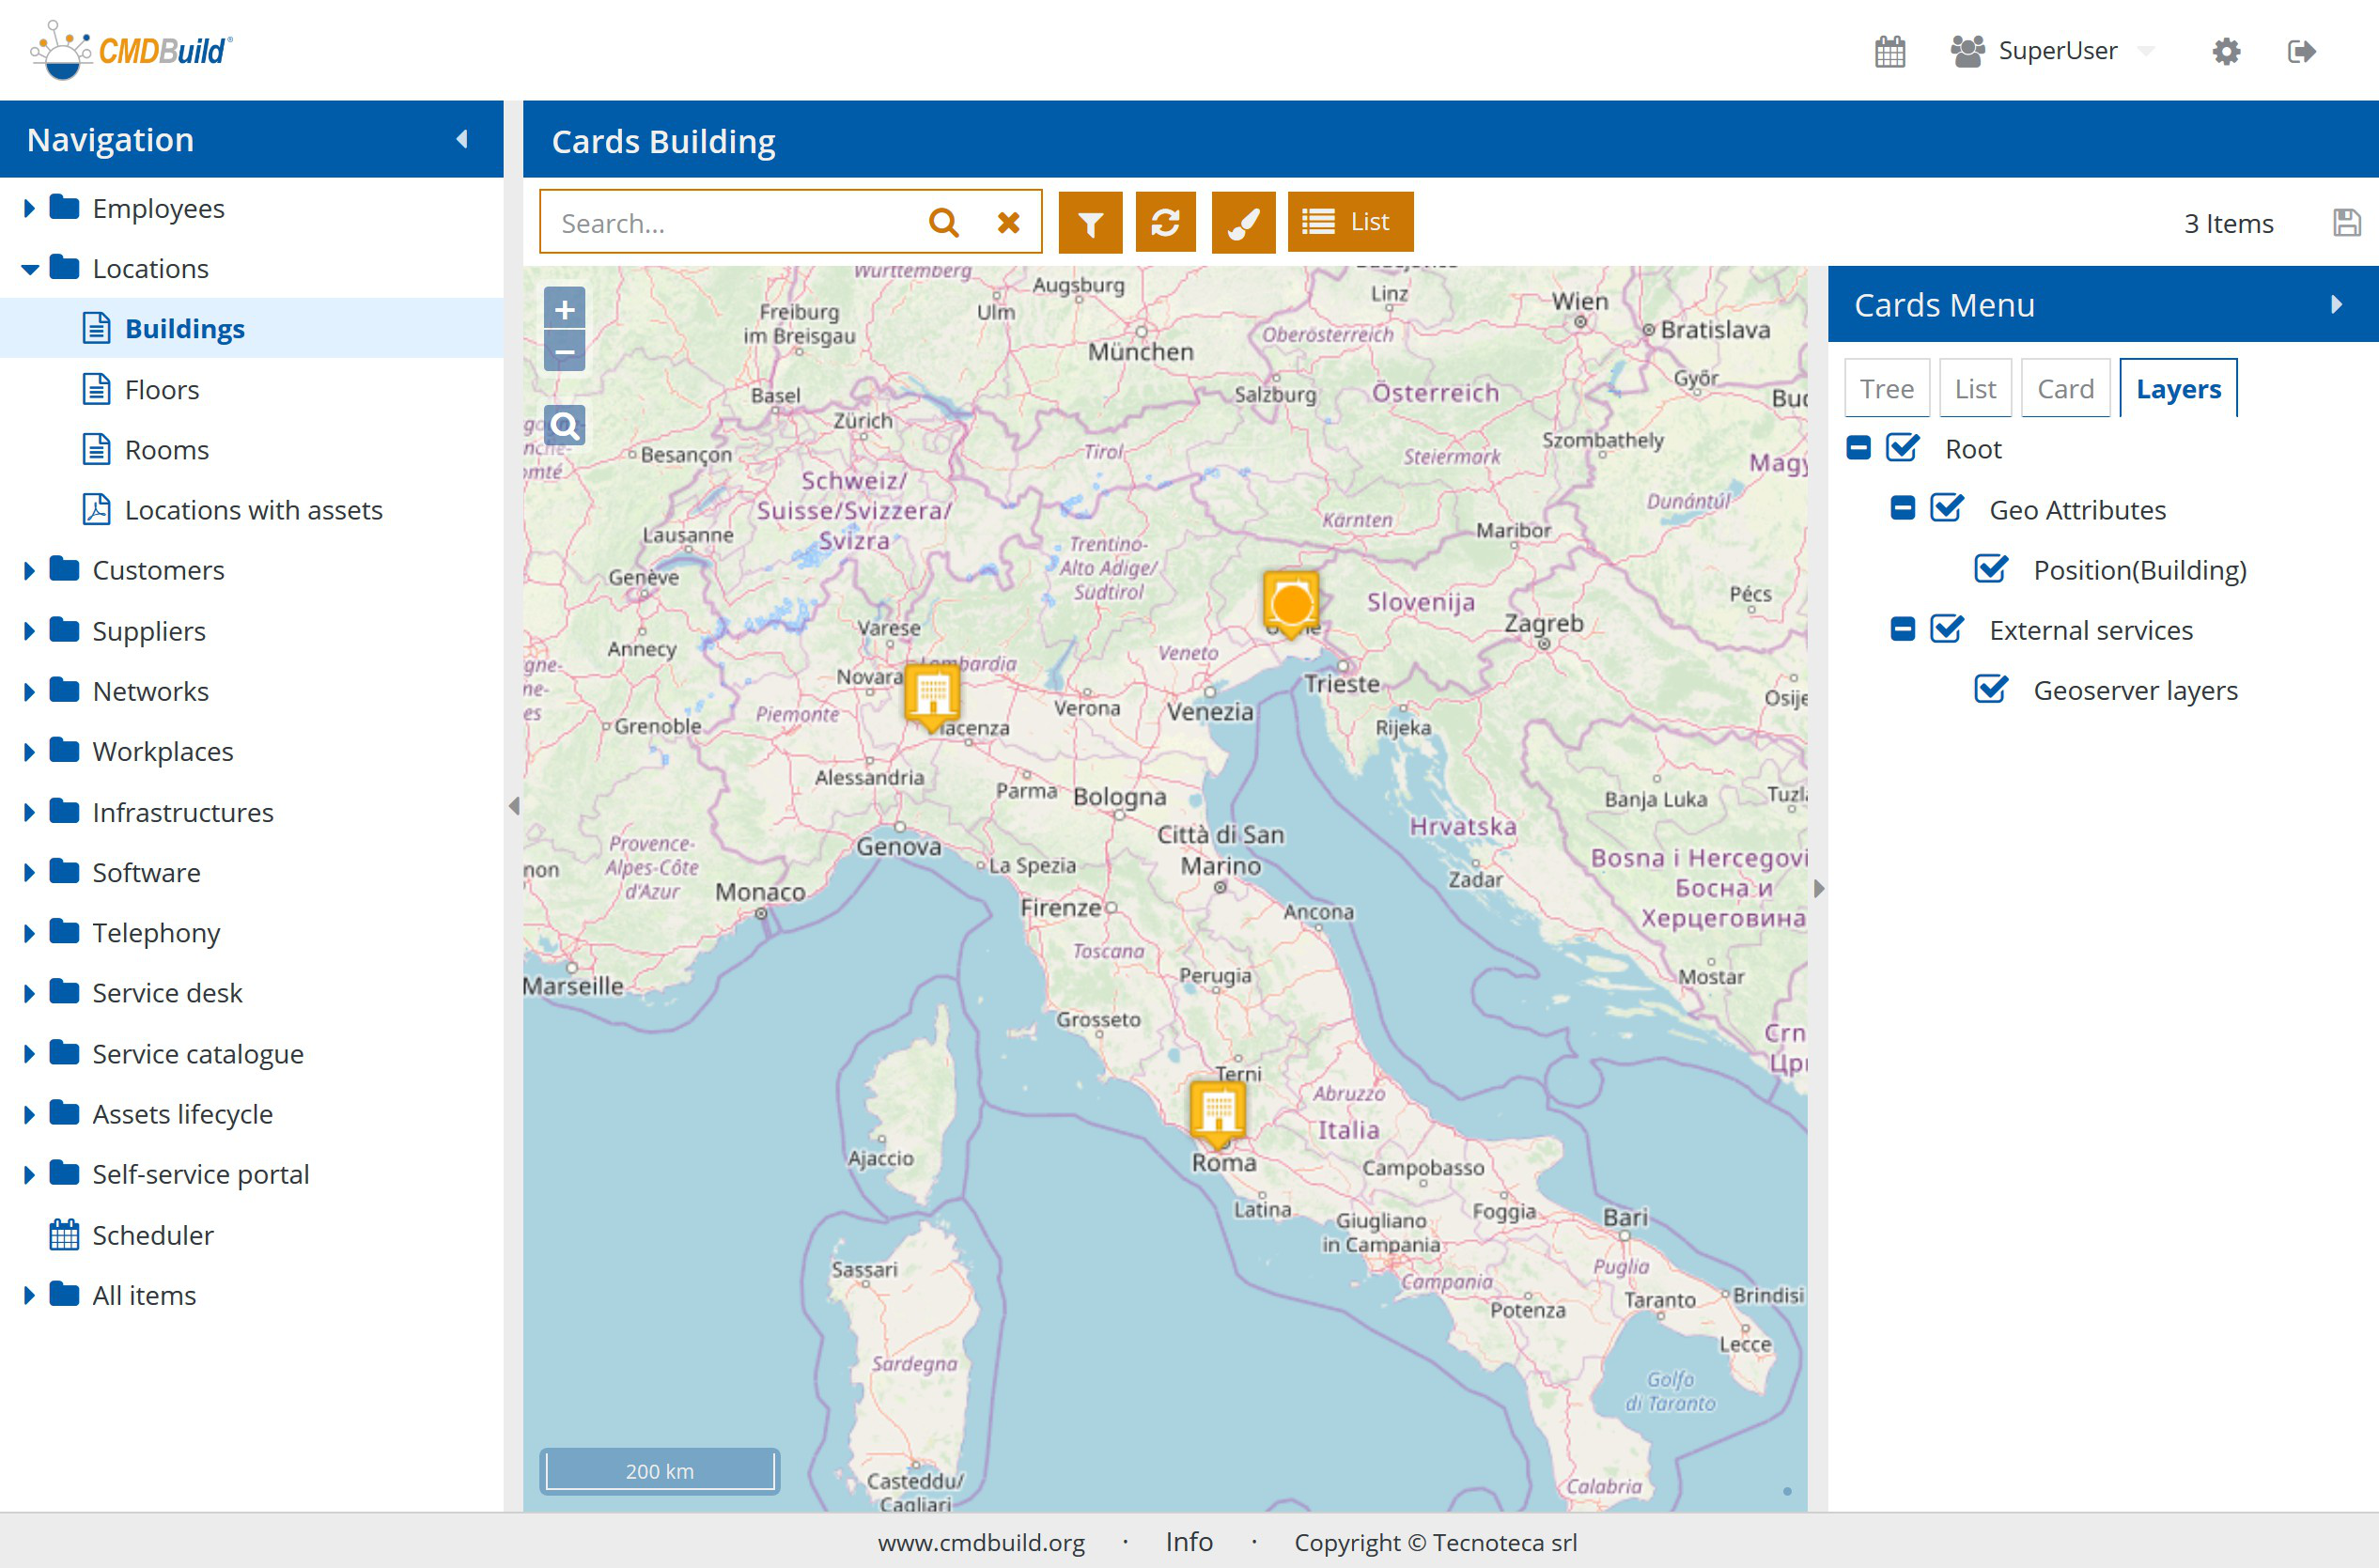Expand the Employees folder
The image size is (2379, 1568).
pyautogui.click(x=29, y=208)
